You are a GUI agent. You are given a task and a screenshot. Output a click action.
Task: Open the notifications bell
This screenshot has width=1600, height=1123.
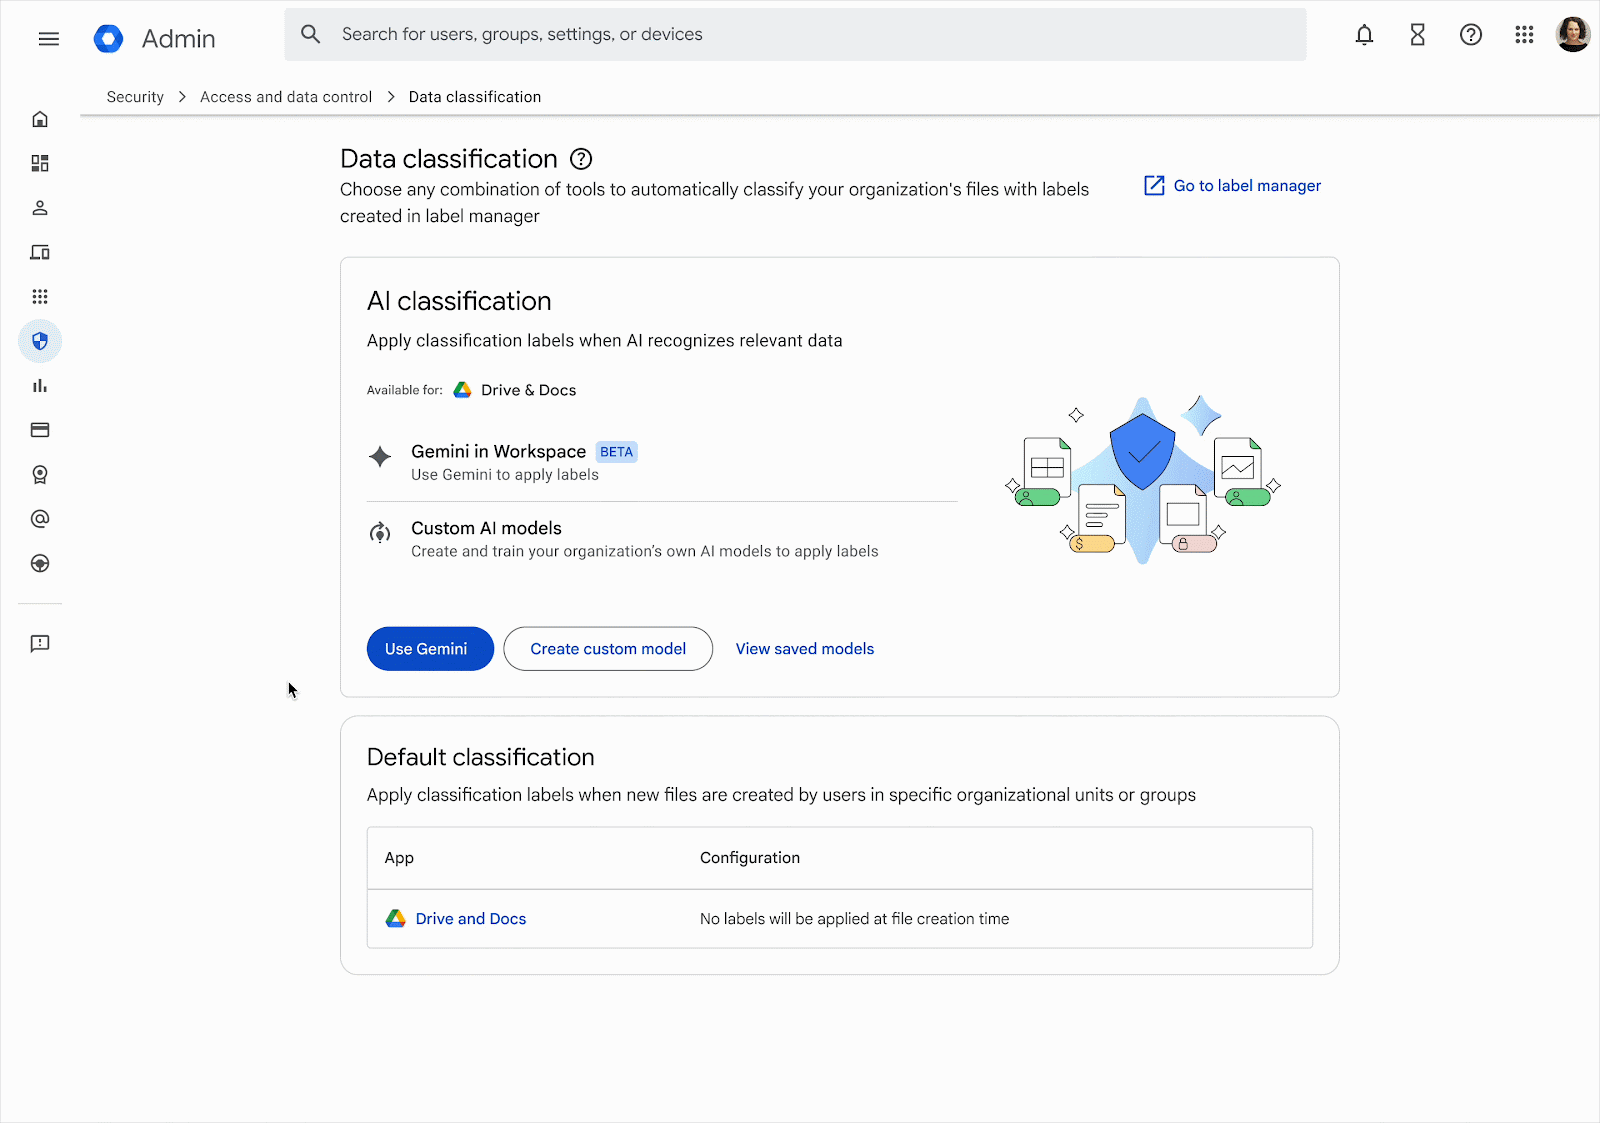point(1364,35)
